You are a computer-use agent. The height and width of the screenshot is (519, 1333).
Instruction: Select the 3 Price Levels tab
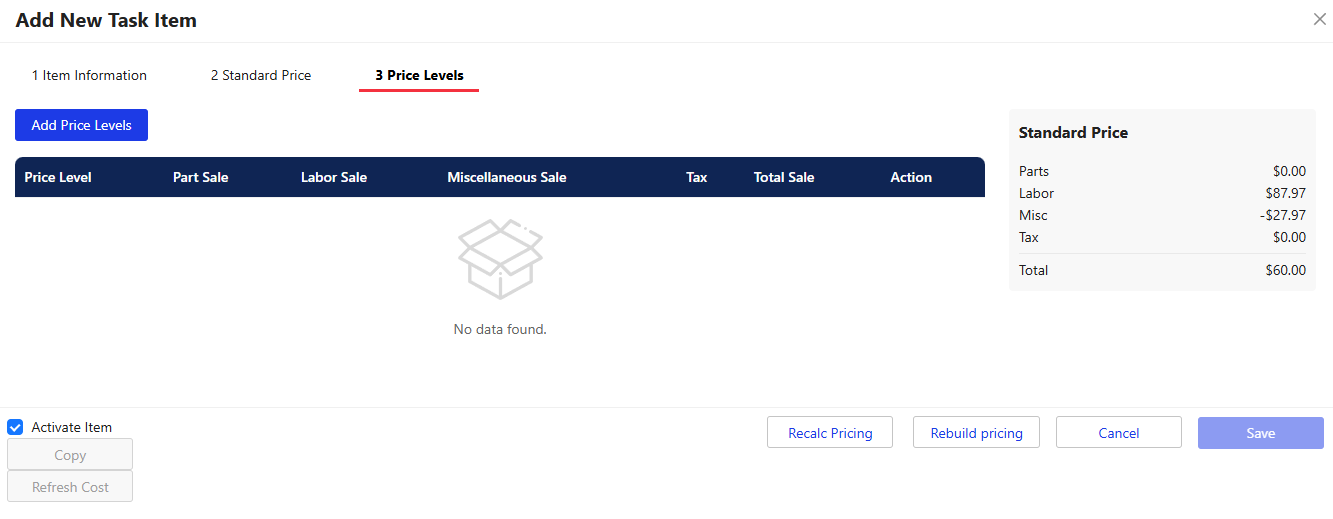(x=419, y=75)
